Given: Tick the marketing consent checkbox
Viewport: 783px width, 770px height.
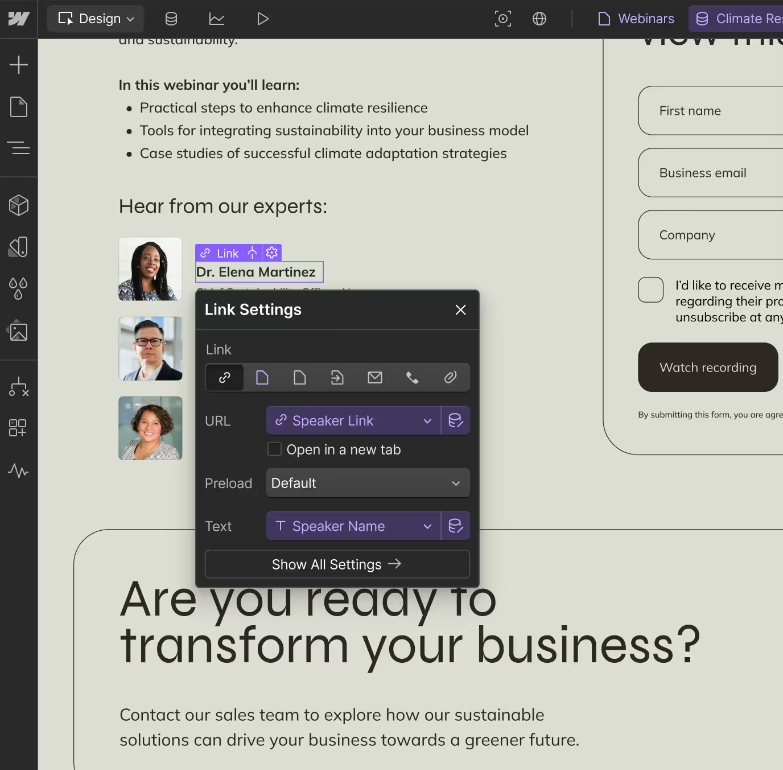Looking at the screenshot, I should (651, 290).
